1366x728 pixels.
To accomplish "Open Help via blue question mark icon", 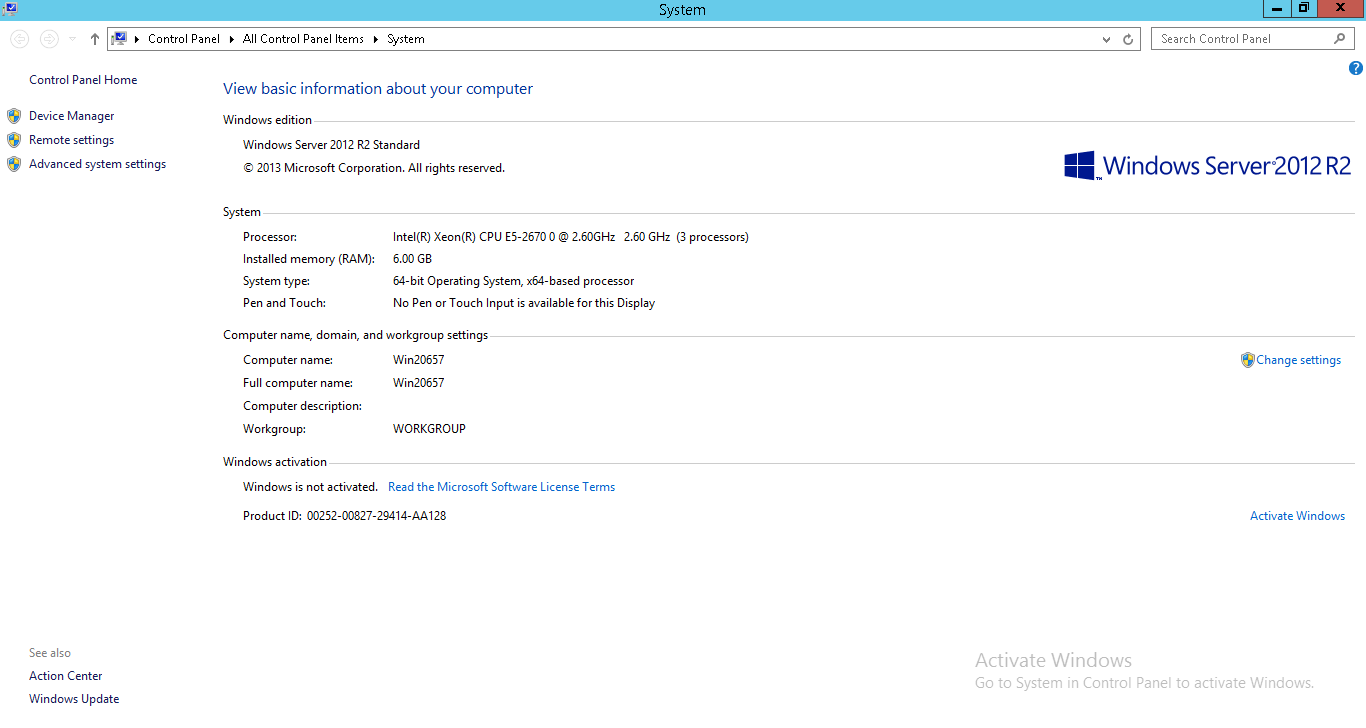I will [1355, 69].
